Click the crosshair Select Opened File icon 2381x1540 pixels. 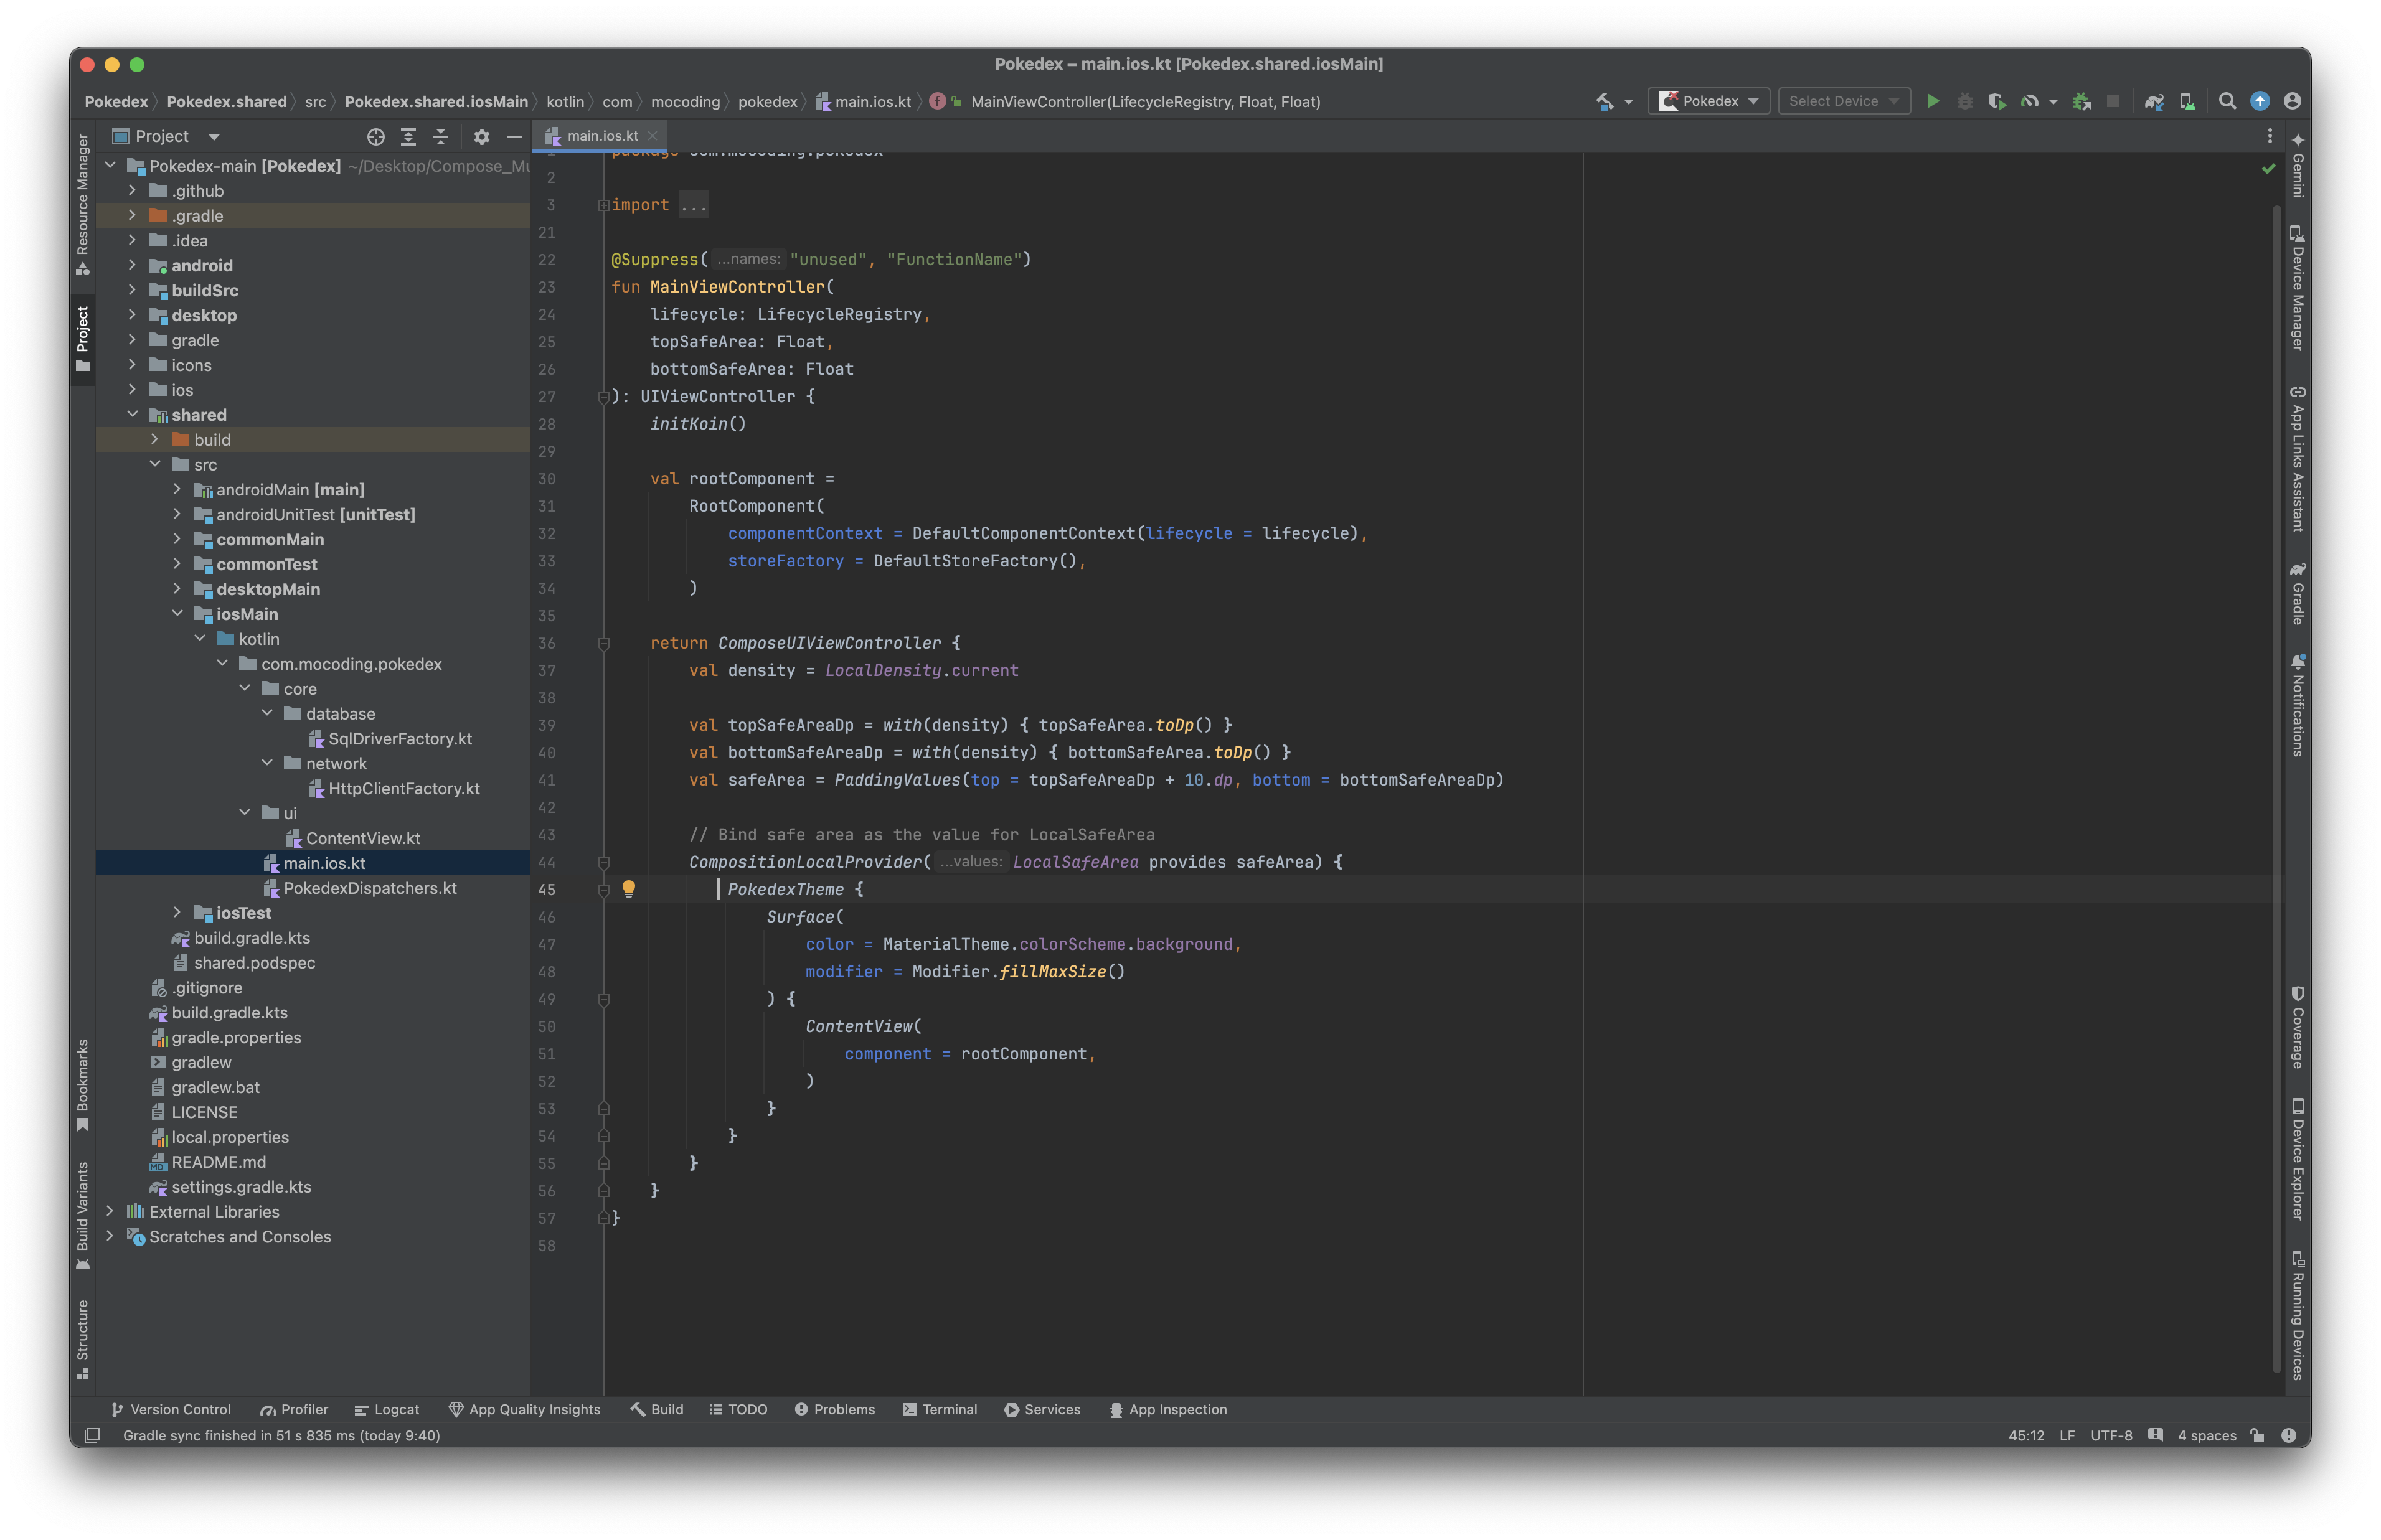pos(375,137)
